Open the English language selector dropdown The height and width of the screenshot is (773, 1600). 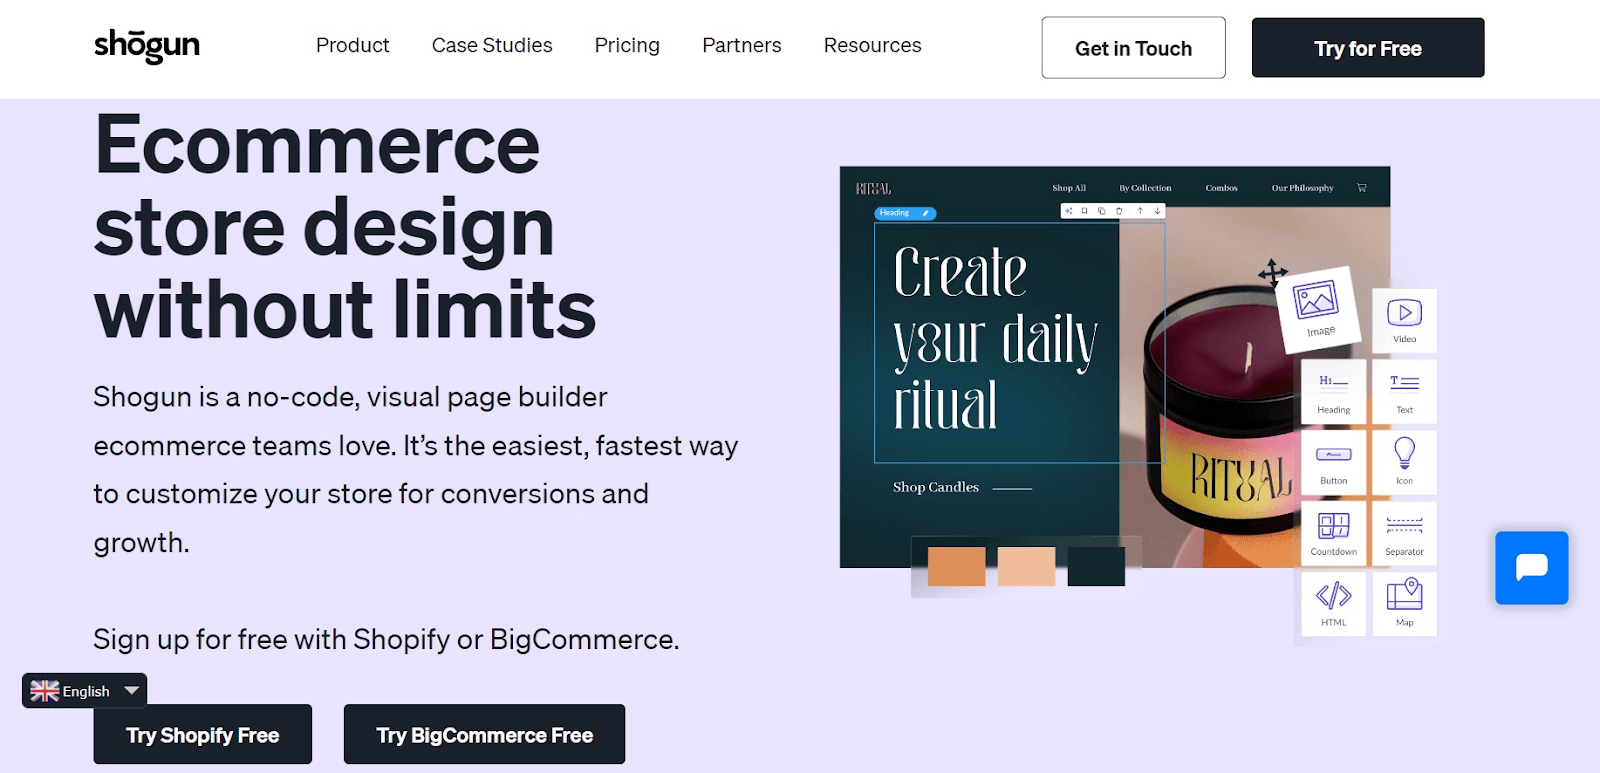85,691
